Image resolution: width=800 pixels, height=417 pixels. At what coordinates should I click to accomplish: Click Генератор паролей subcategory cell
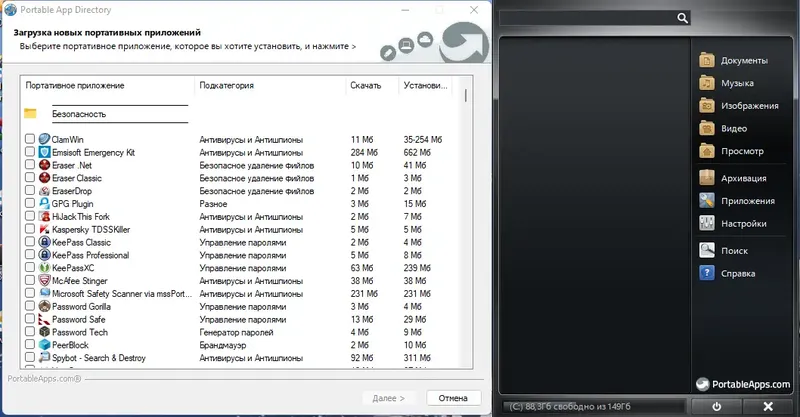pos(236,332)
